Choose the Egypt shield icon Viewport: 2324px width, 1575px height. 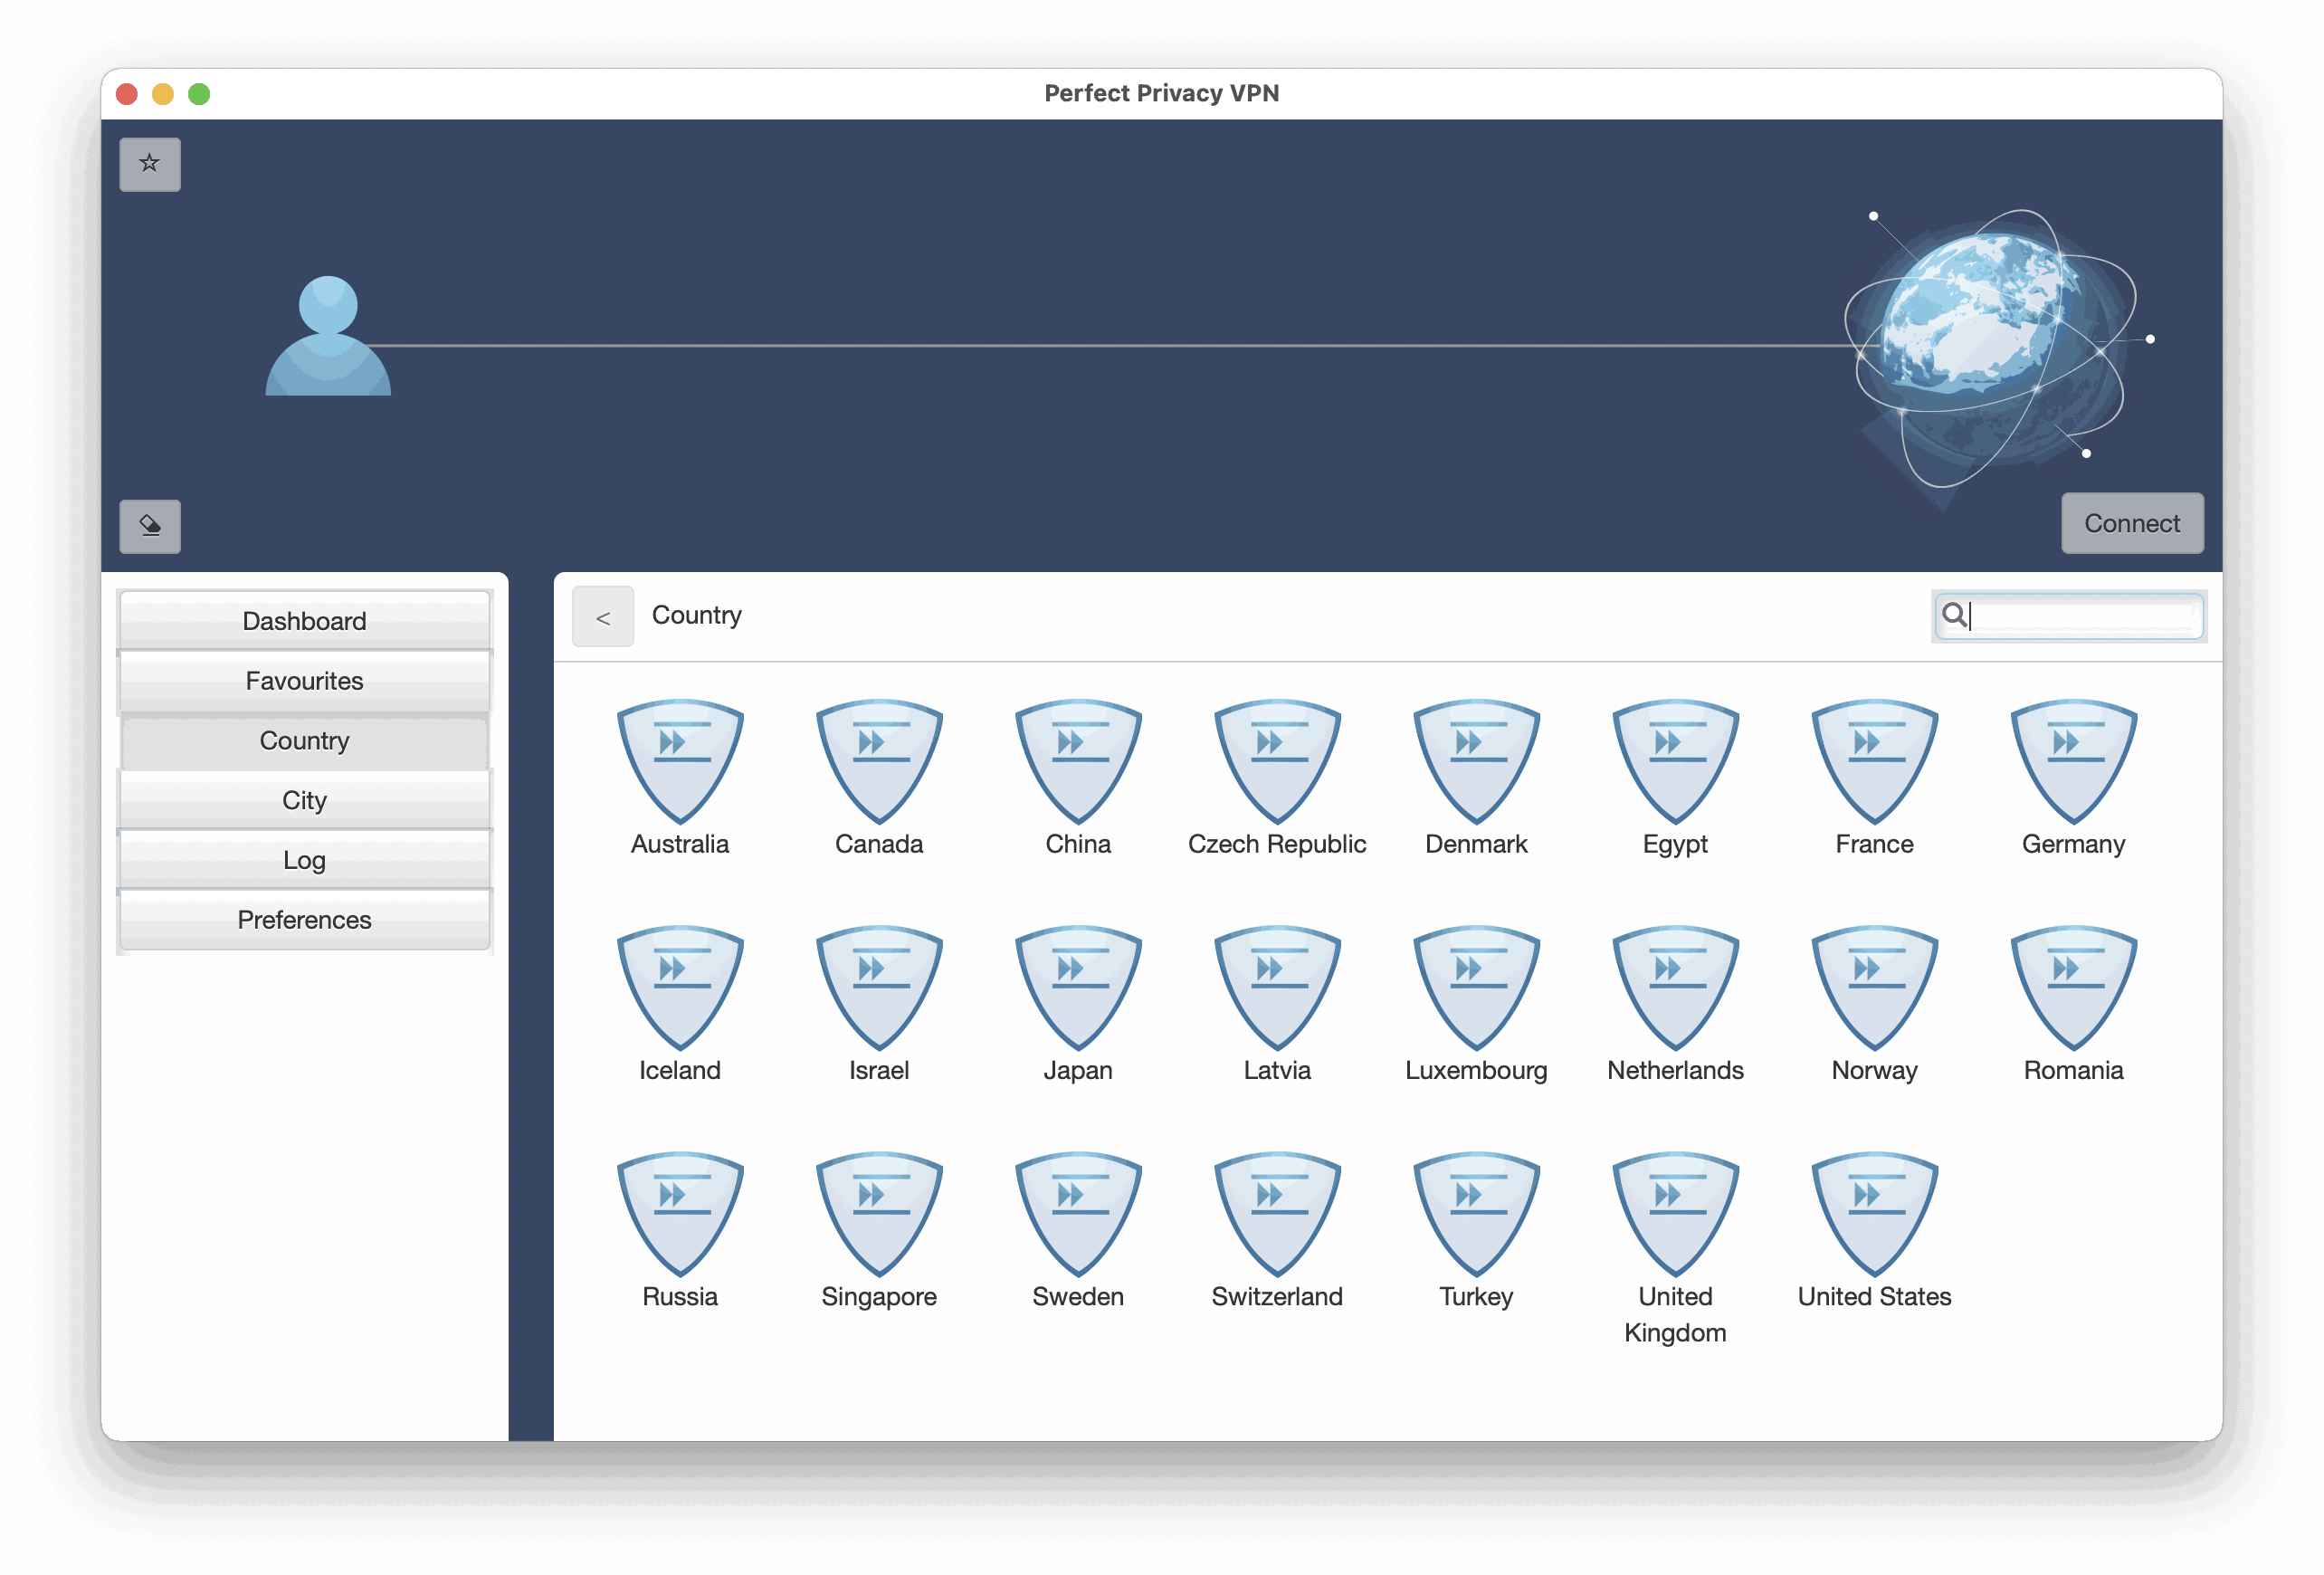click(1675, 761)
